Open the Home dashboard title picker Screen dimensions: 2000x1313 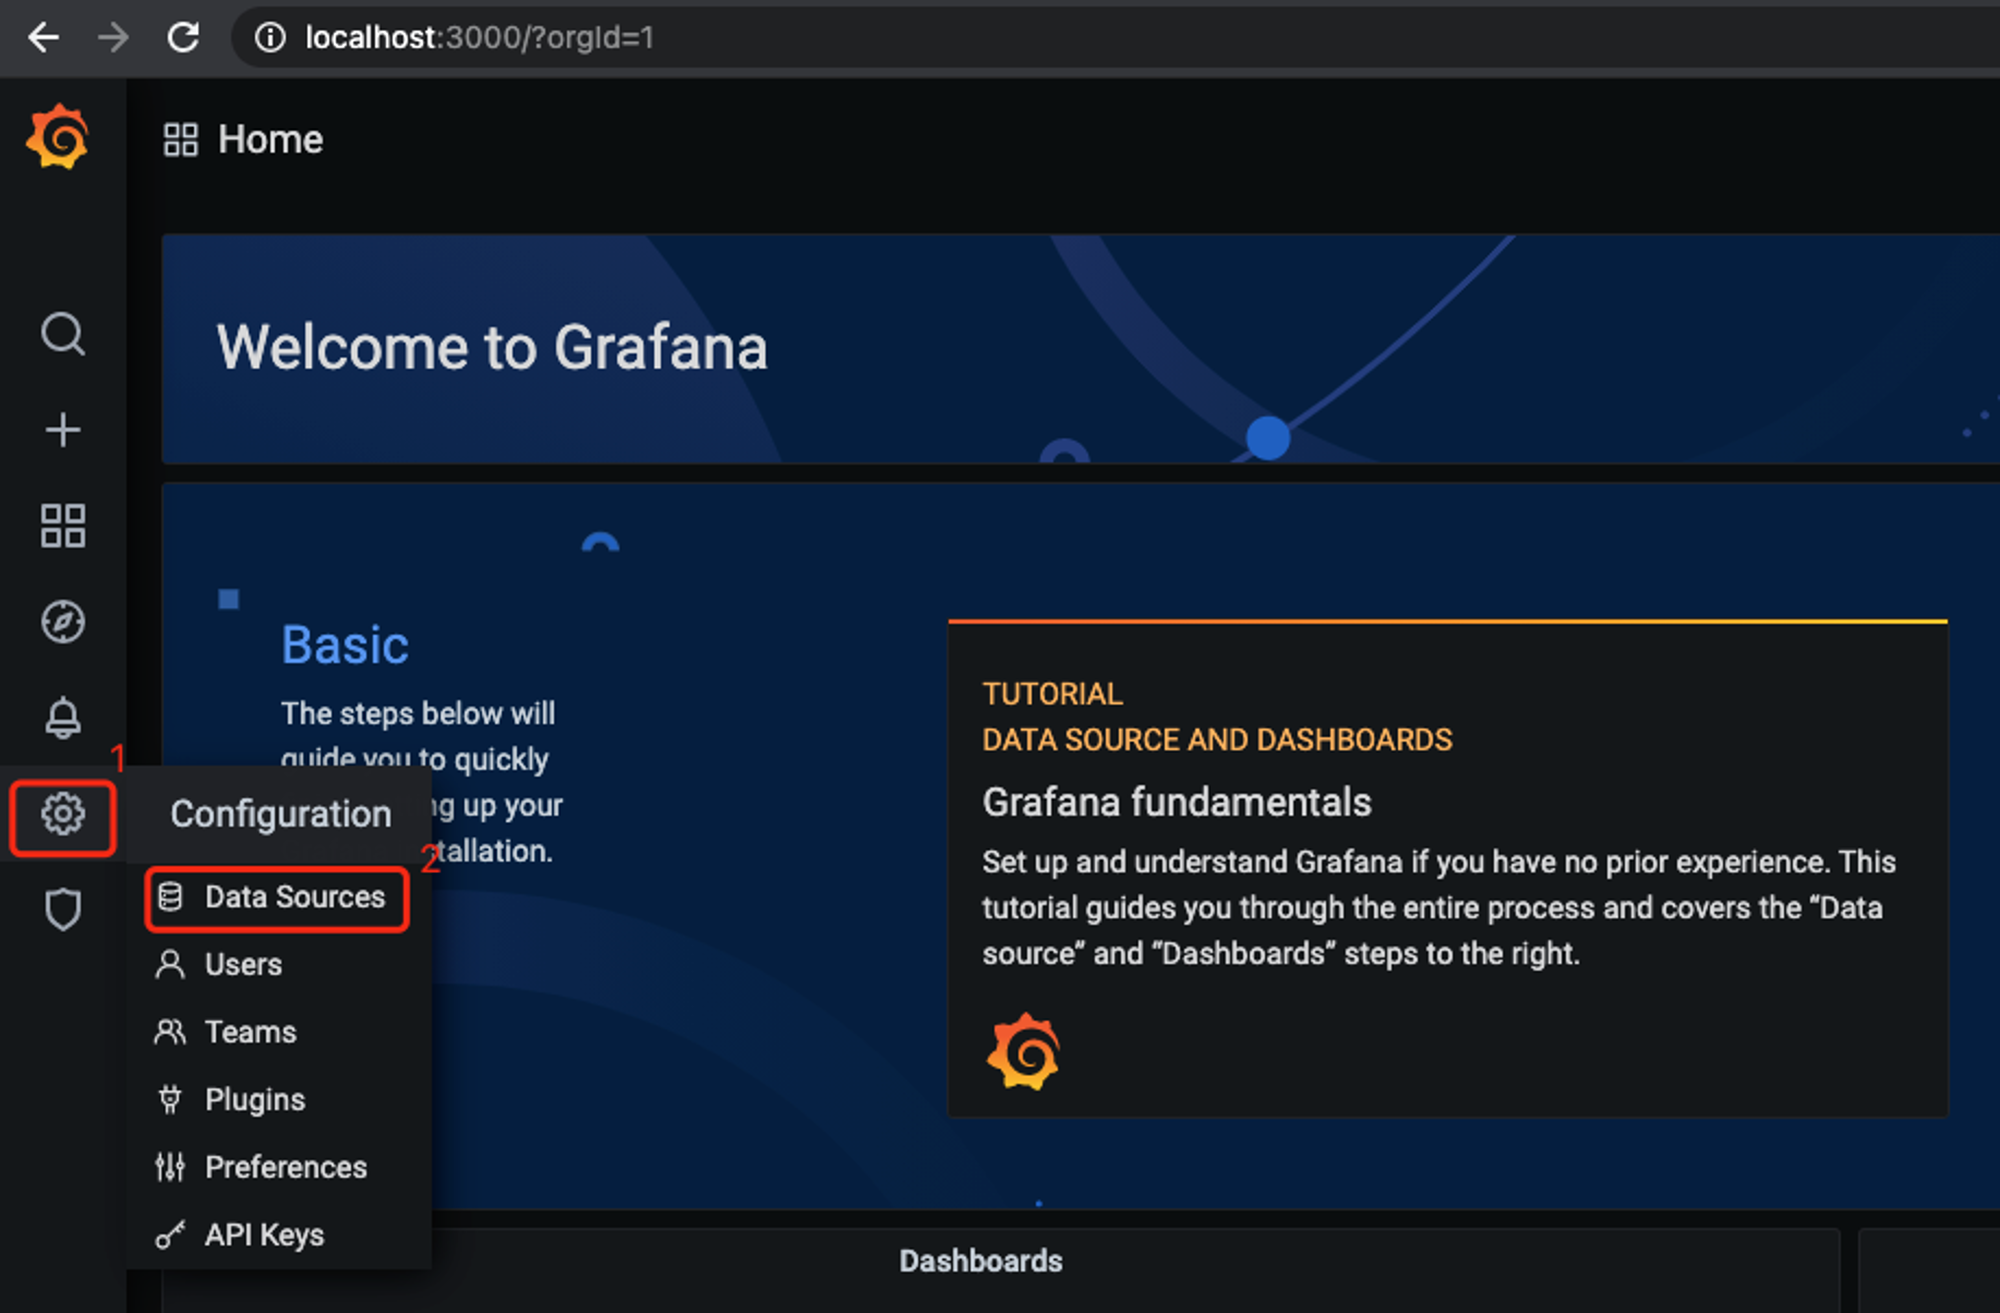[270, 140]
